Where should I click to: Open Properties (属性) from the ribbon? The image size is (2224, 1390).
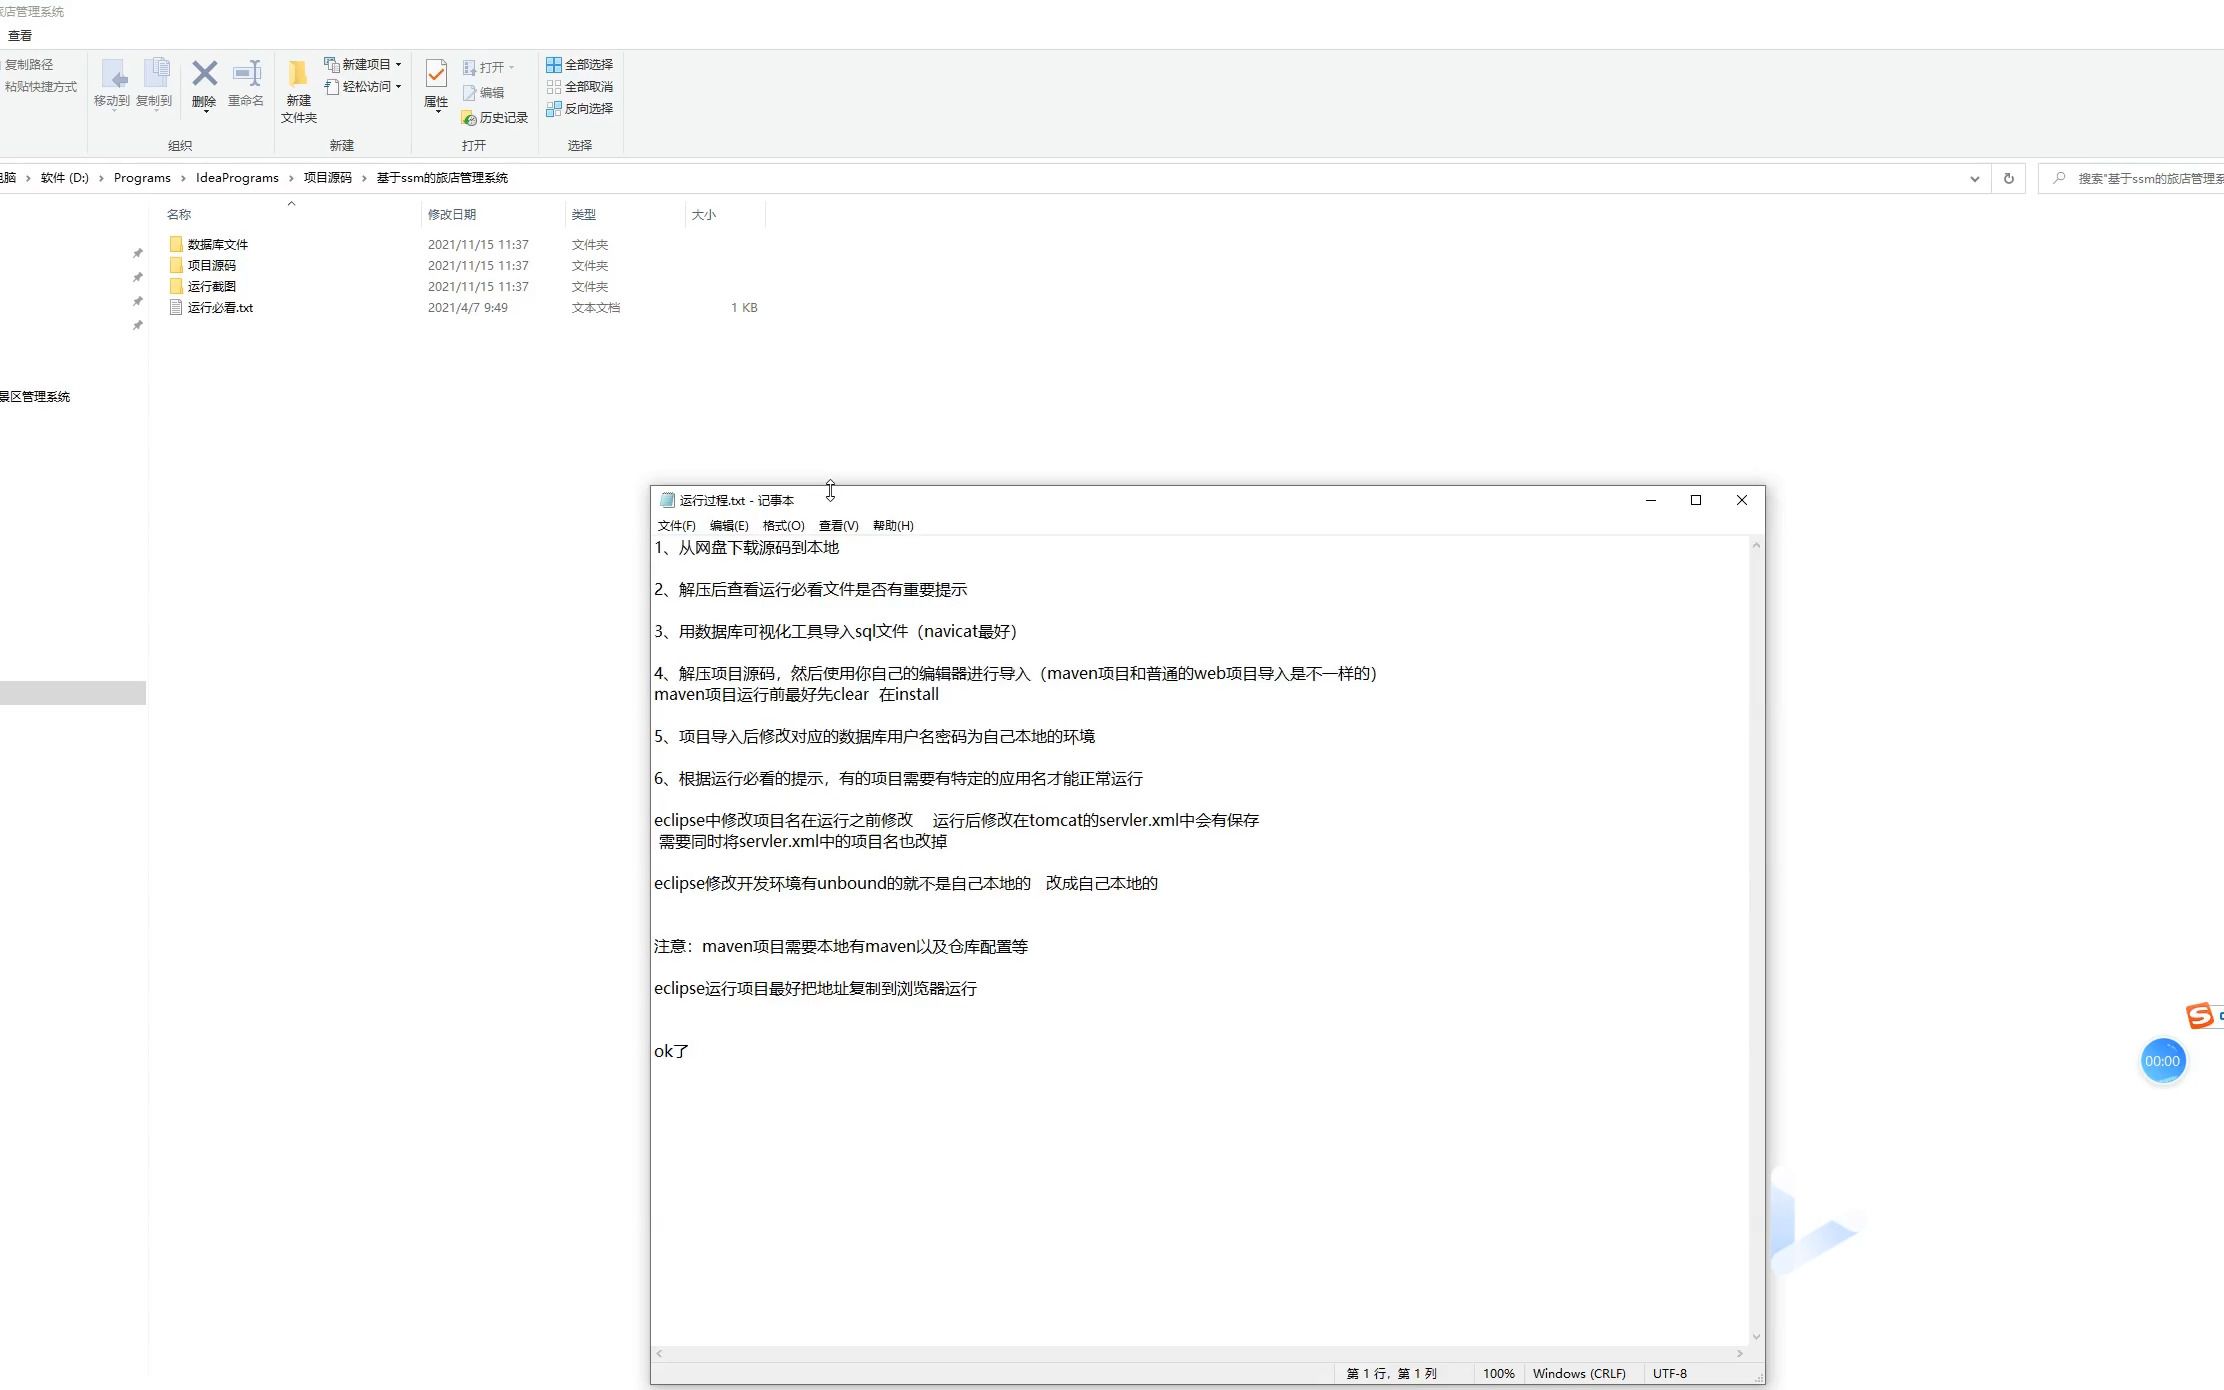click(x=436, y=75)
